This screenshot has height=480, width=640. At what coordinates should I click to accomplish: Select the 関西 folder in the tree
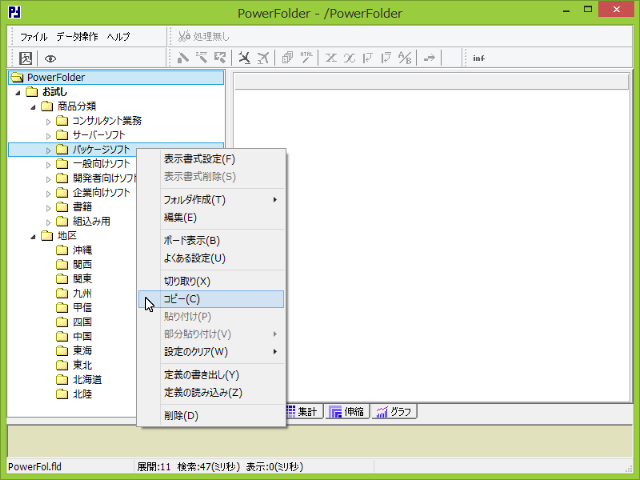coord(82,264)
